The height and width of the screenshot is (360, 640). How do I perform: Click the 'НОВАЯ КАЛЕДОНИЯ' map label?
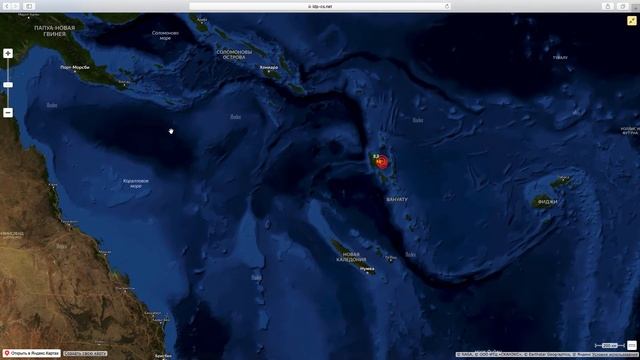coord(351,257)
